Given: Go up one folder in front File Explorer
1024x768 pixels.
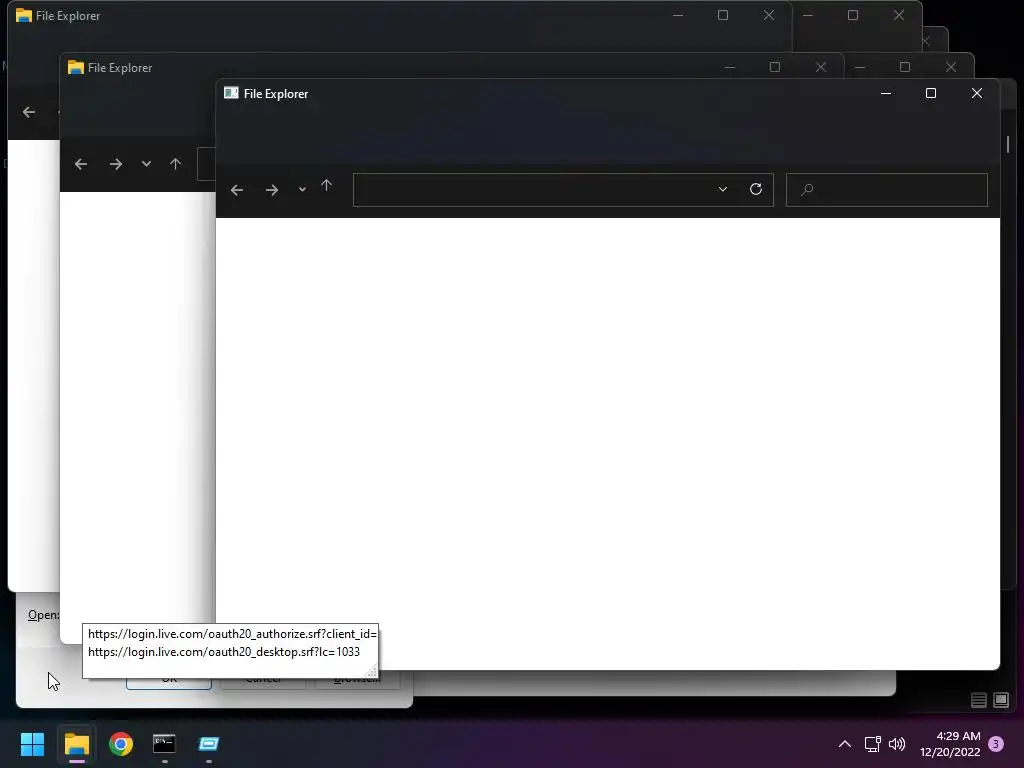Looking at the screenshot, I should pyautogui.click(x=327, y=186).
